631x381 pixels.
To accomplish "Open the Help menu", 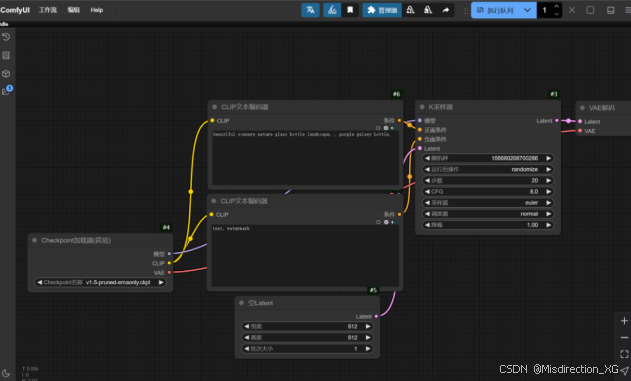I will point(97,10).
